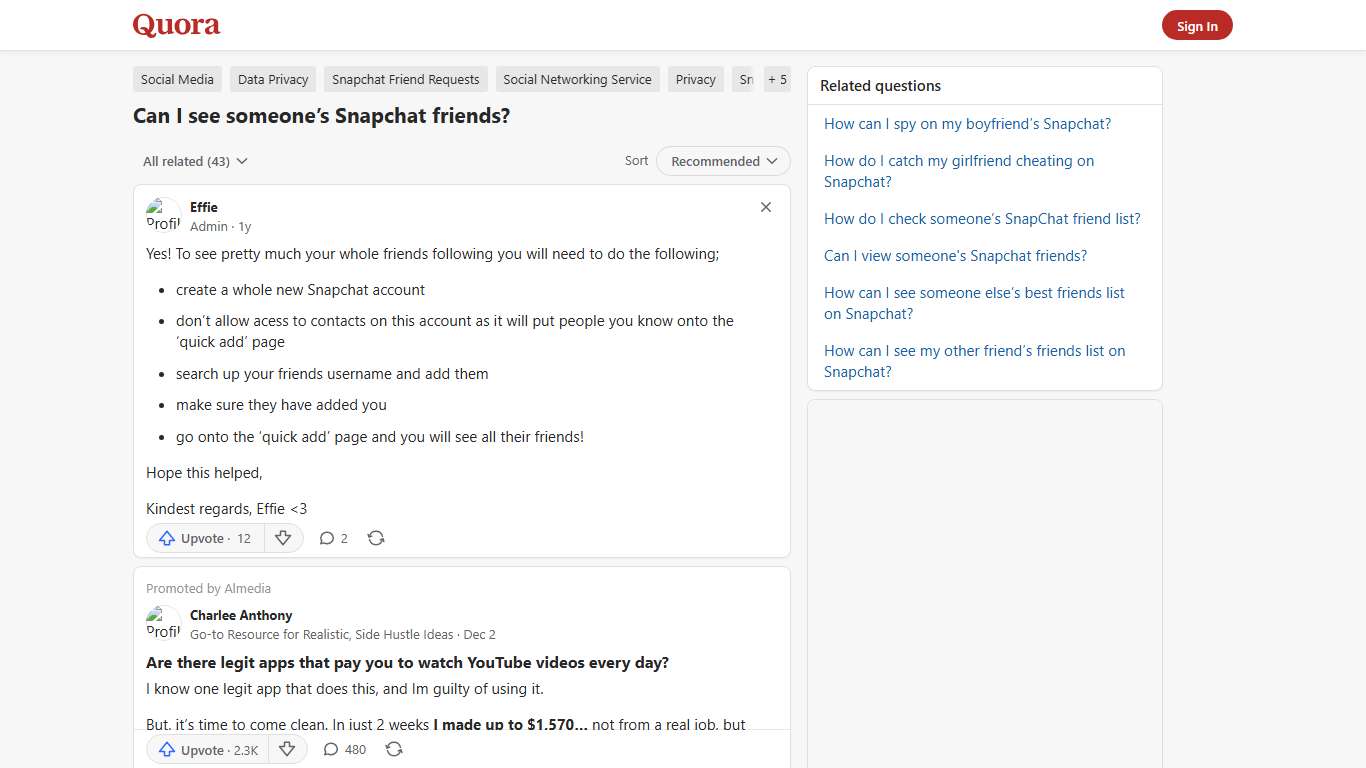
Task: Select the Social Media topic tag
Action: click(177, 79)
